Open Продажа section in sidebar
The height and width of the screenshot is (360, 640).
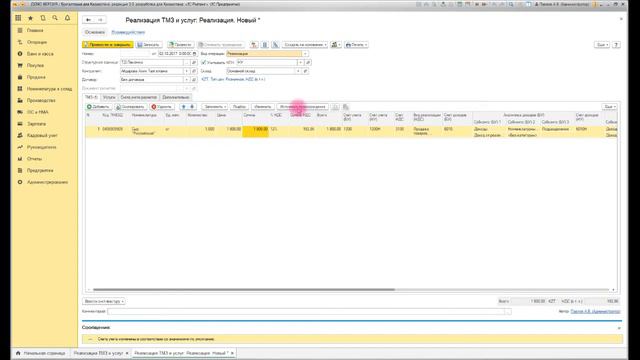click(x=36, y=77)
